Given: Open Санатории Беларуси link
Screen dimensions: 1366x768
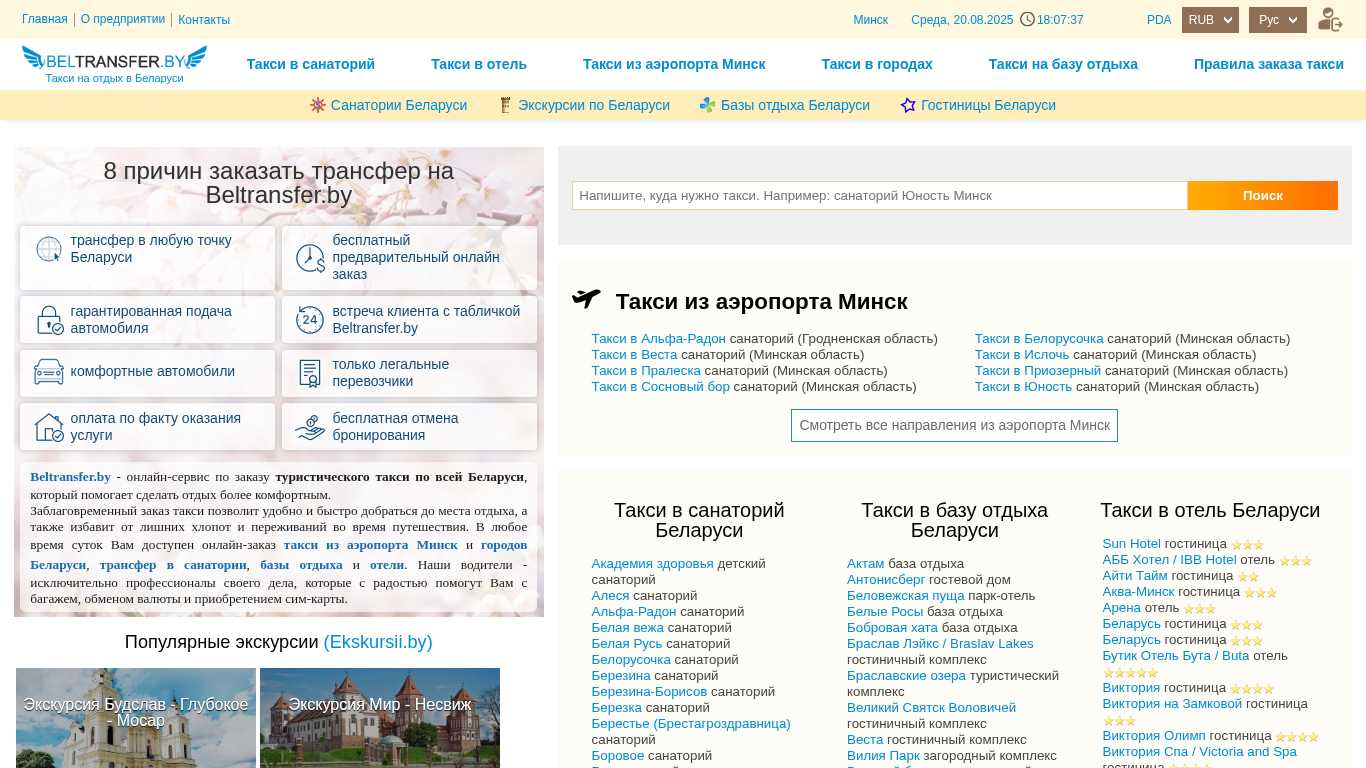Looking at the screenshot, I should coord(399,105).
